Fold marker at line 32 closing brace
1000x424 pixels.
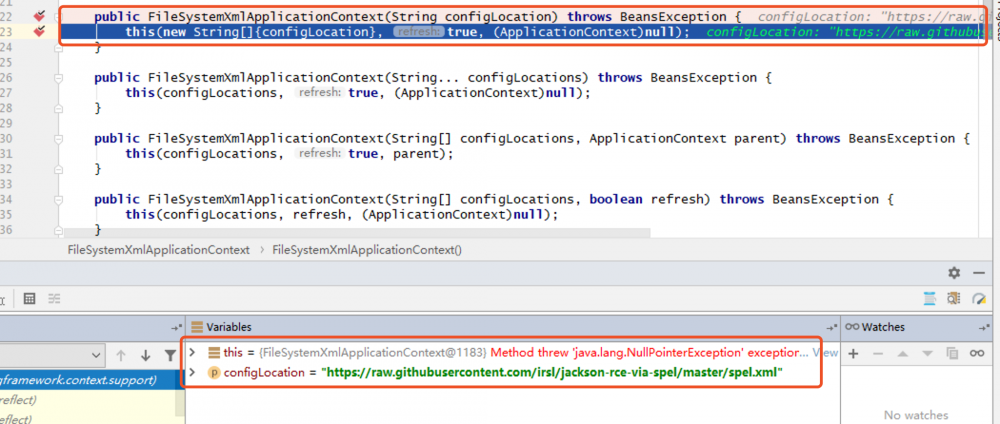click(59, 169)
